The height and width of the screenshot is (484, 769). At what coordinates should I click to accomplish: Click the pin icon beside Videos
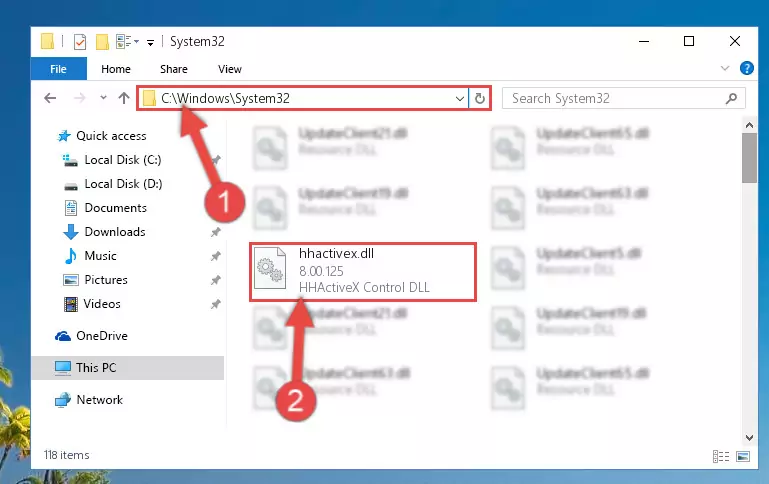pyautogui.click(x=215, y=304)
